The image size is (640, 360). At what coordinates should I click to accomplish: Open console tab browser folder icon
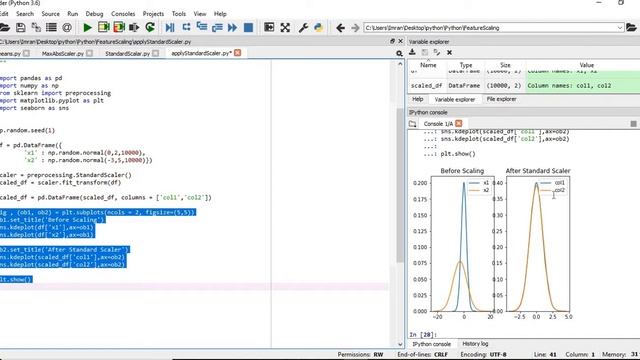point(413,124)
